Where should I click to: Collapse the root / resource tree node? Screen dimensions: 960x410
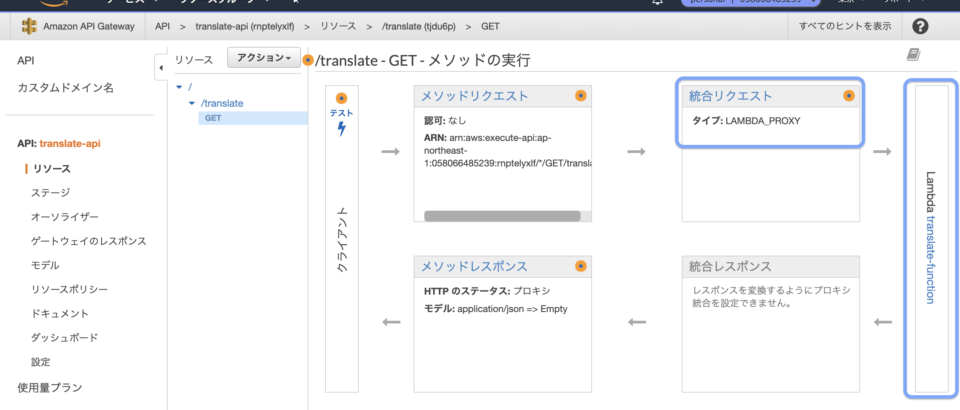point(179,88)
